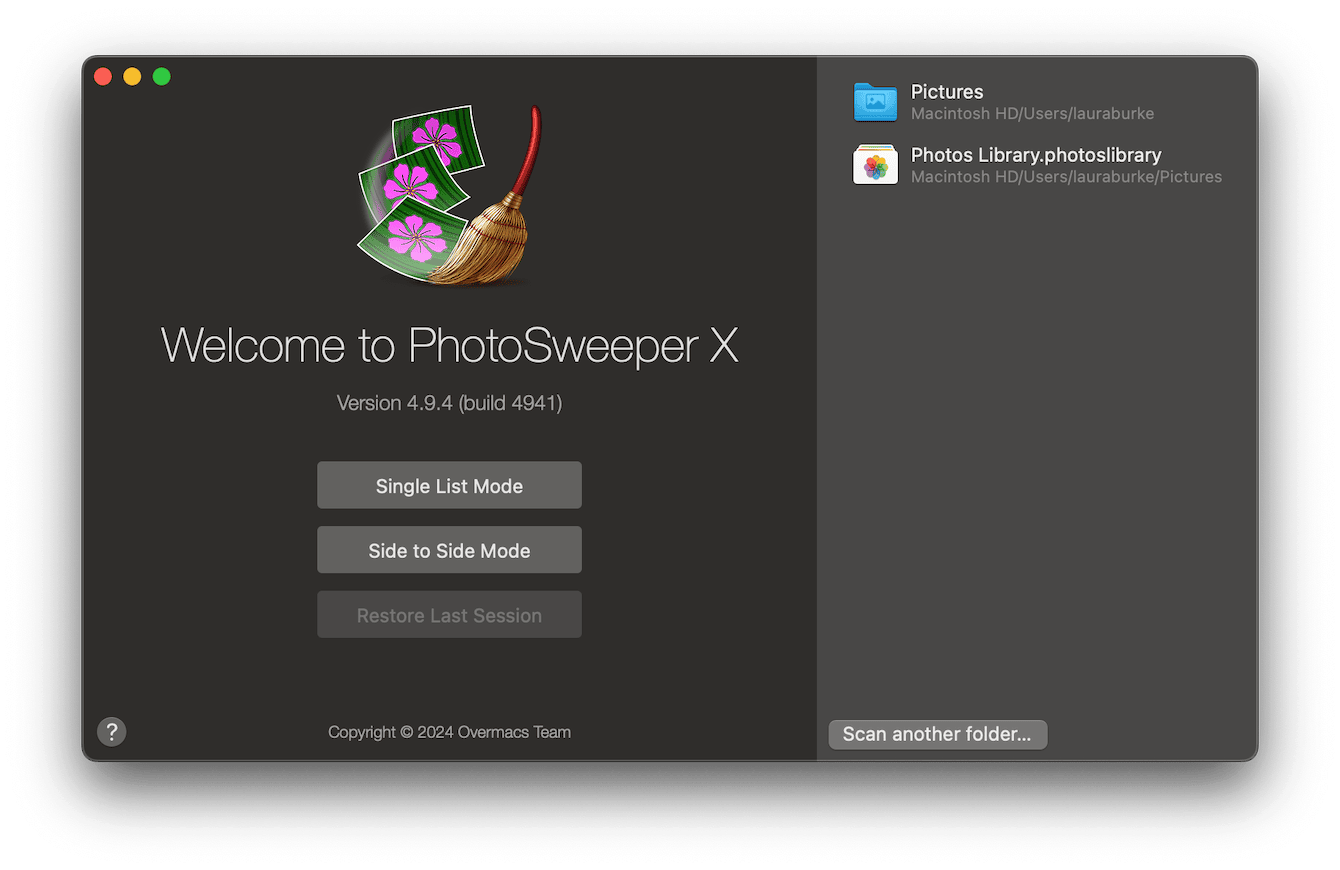Select the Pictures folder name
The width and height of the screenshot is (1340, 870).
[947, 92]
